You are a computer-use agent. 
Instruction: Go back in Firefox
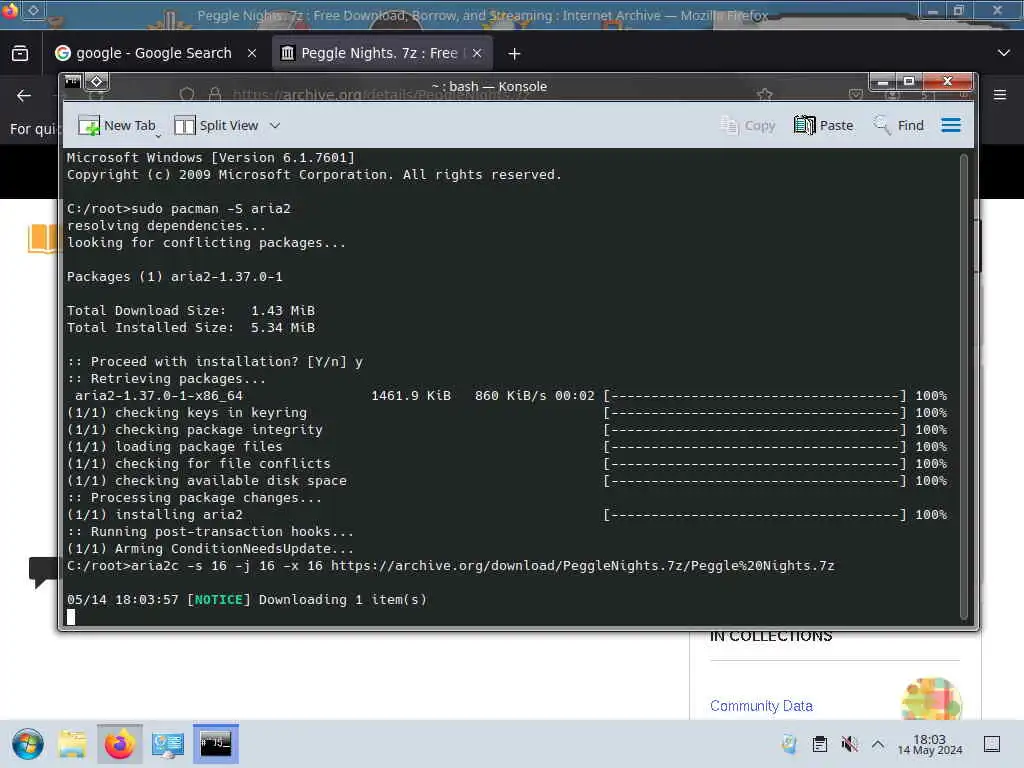(x=24, y=96)
